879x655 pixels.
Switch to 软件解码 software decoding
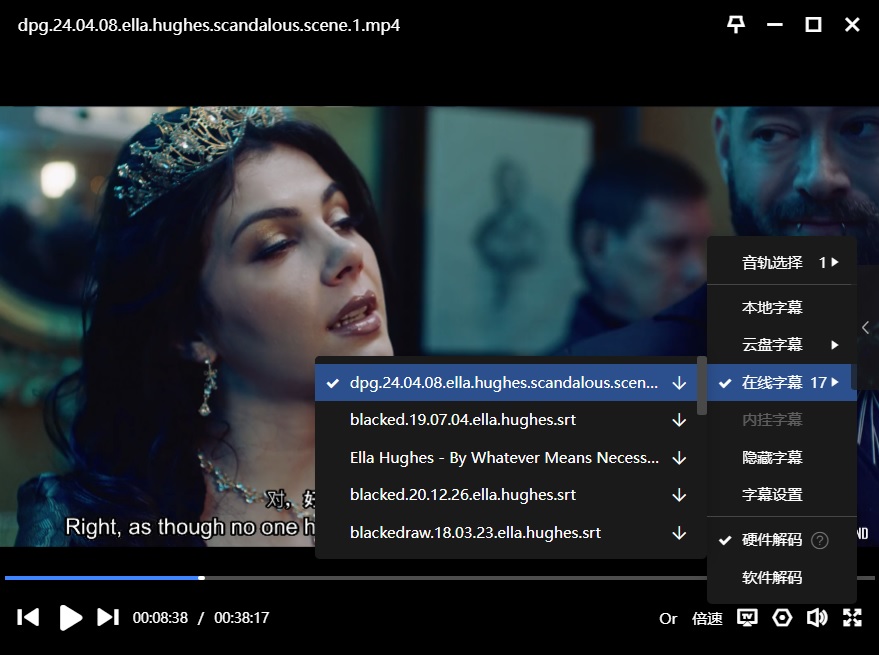772,577
